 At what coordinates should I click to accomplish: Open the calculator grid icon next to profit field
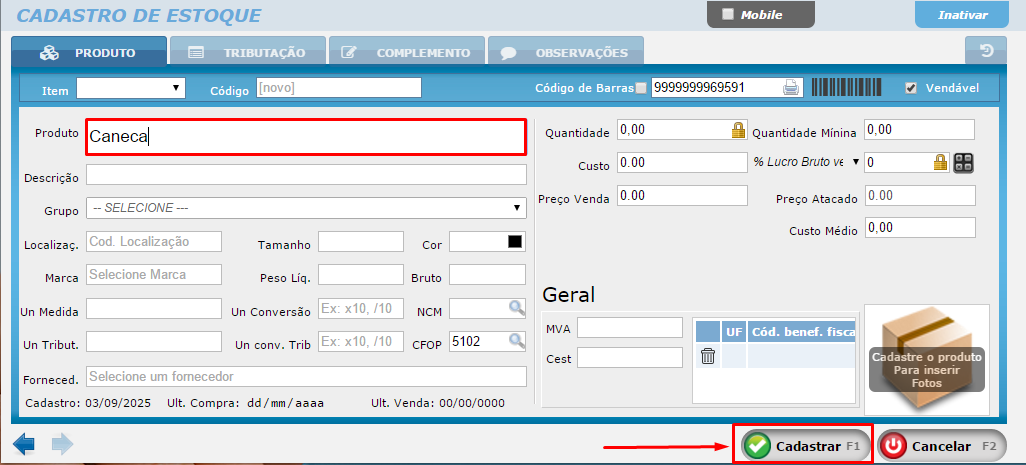coord(964,162)
